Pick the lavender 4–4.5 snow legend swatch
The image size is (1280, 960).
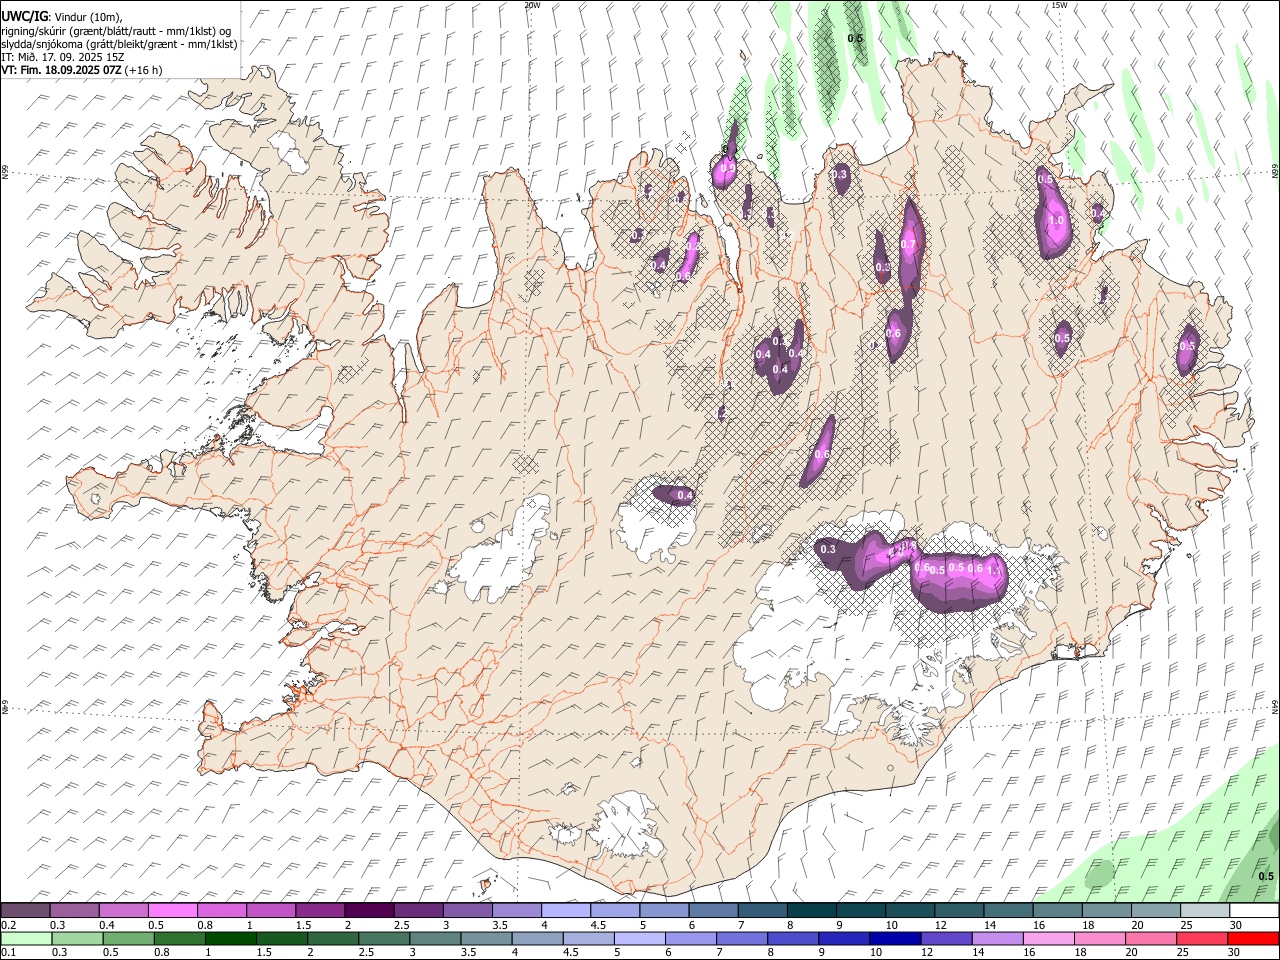pos(566,910)
